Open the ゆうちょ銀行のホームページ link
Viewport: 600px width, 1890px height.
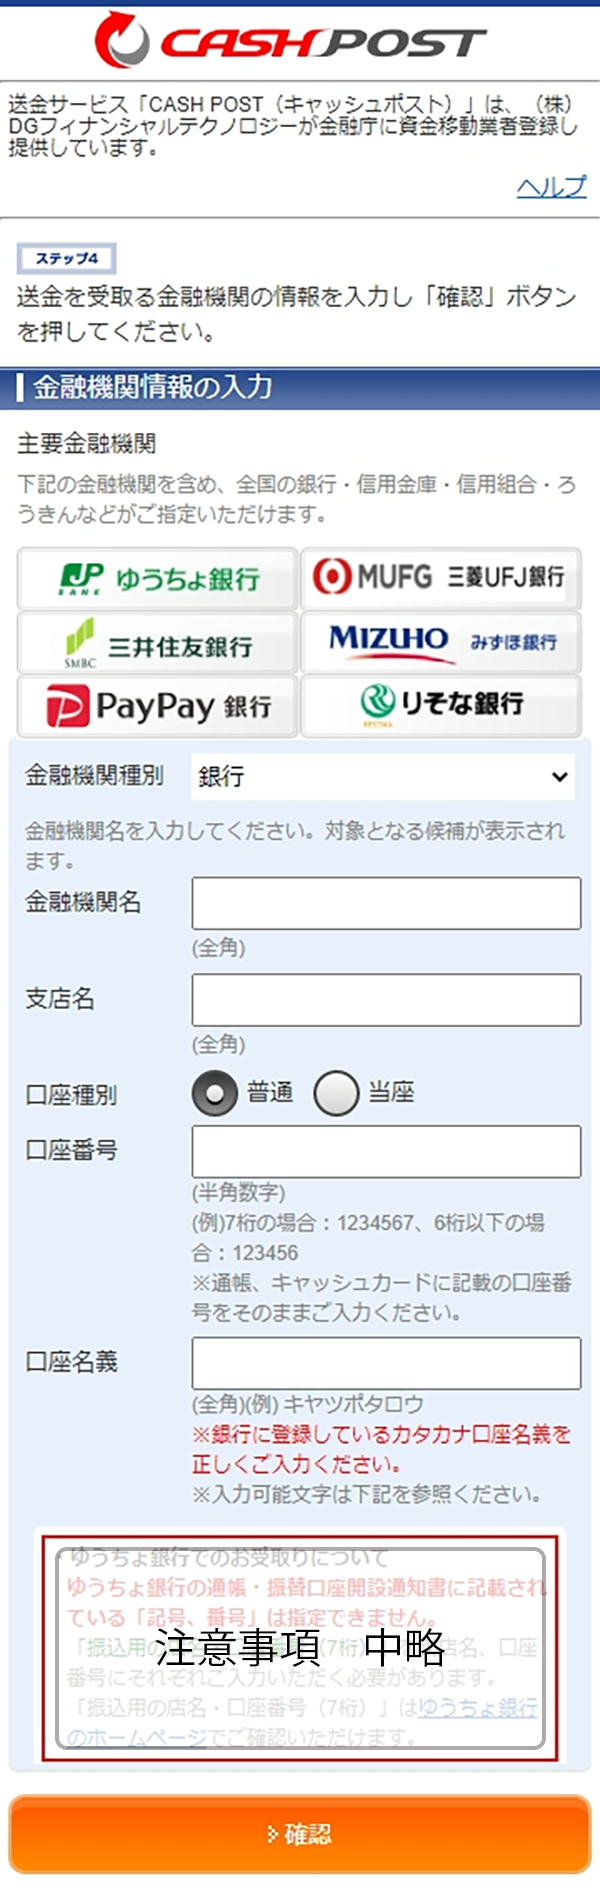302,1723
